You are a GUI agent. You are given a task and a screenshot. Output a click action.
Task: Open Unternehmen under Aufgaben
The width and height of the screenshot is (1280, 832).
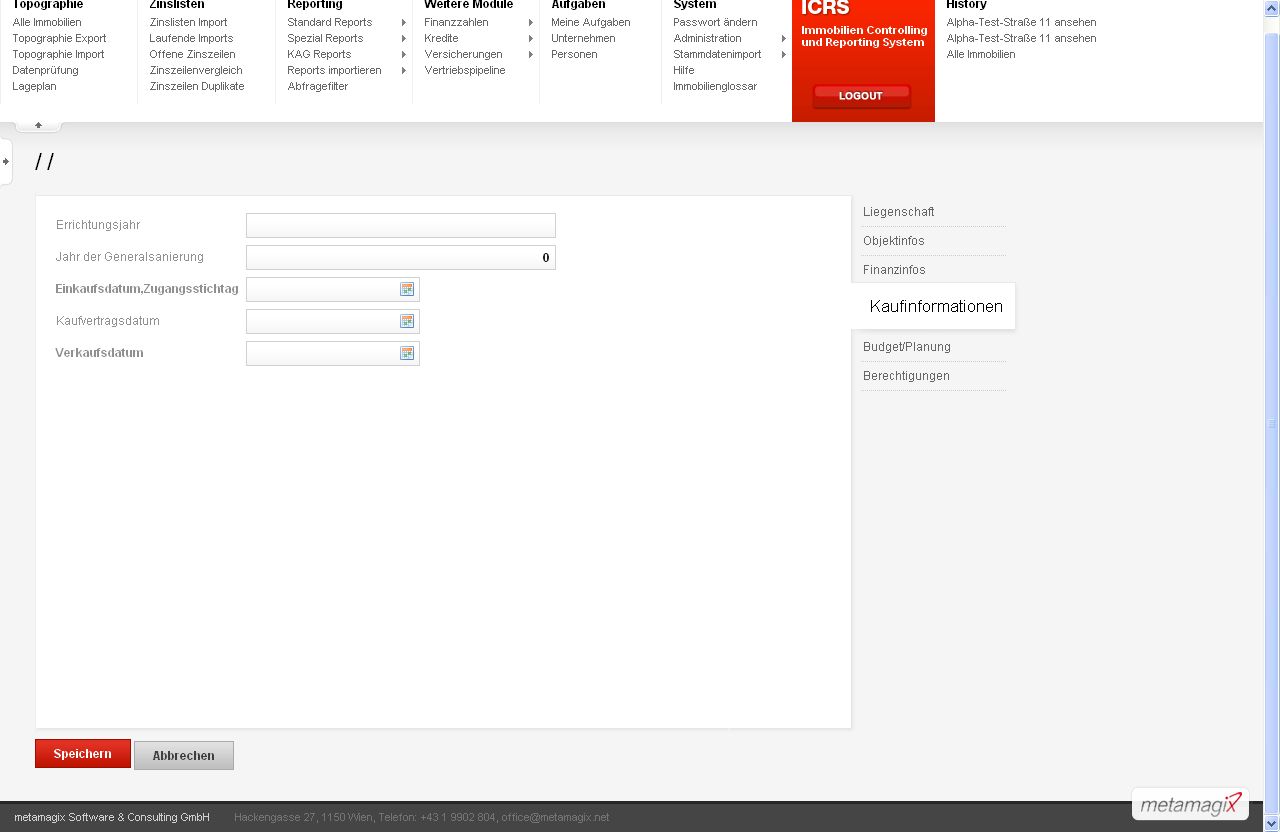click(583, 38)
